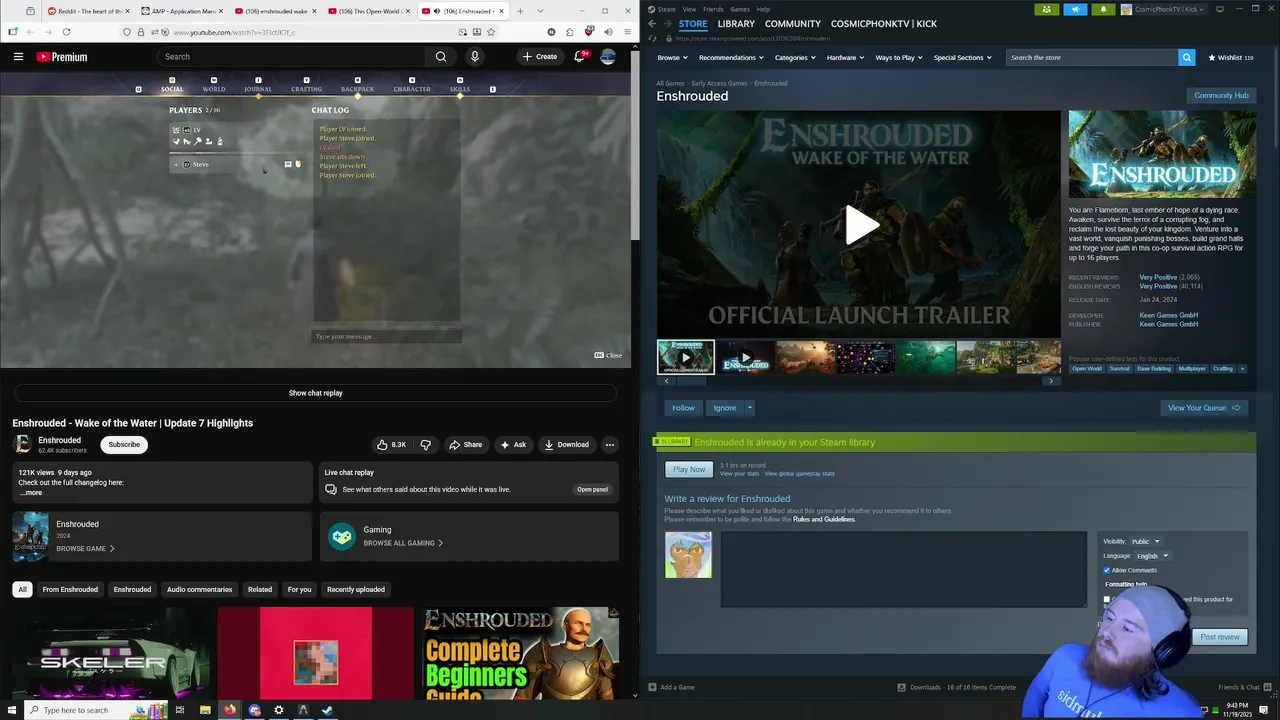Bookmark this page with the star icon
1280x720 pixels.
coord(490,32)
